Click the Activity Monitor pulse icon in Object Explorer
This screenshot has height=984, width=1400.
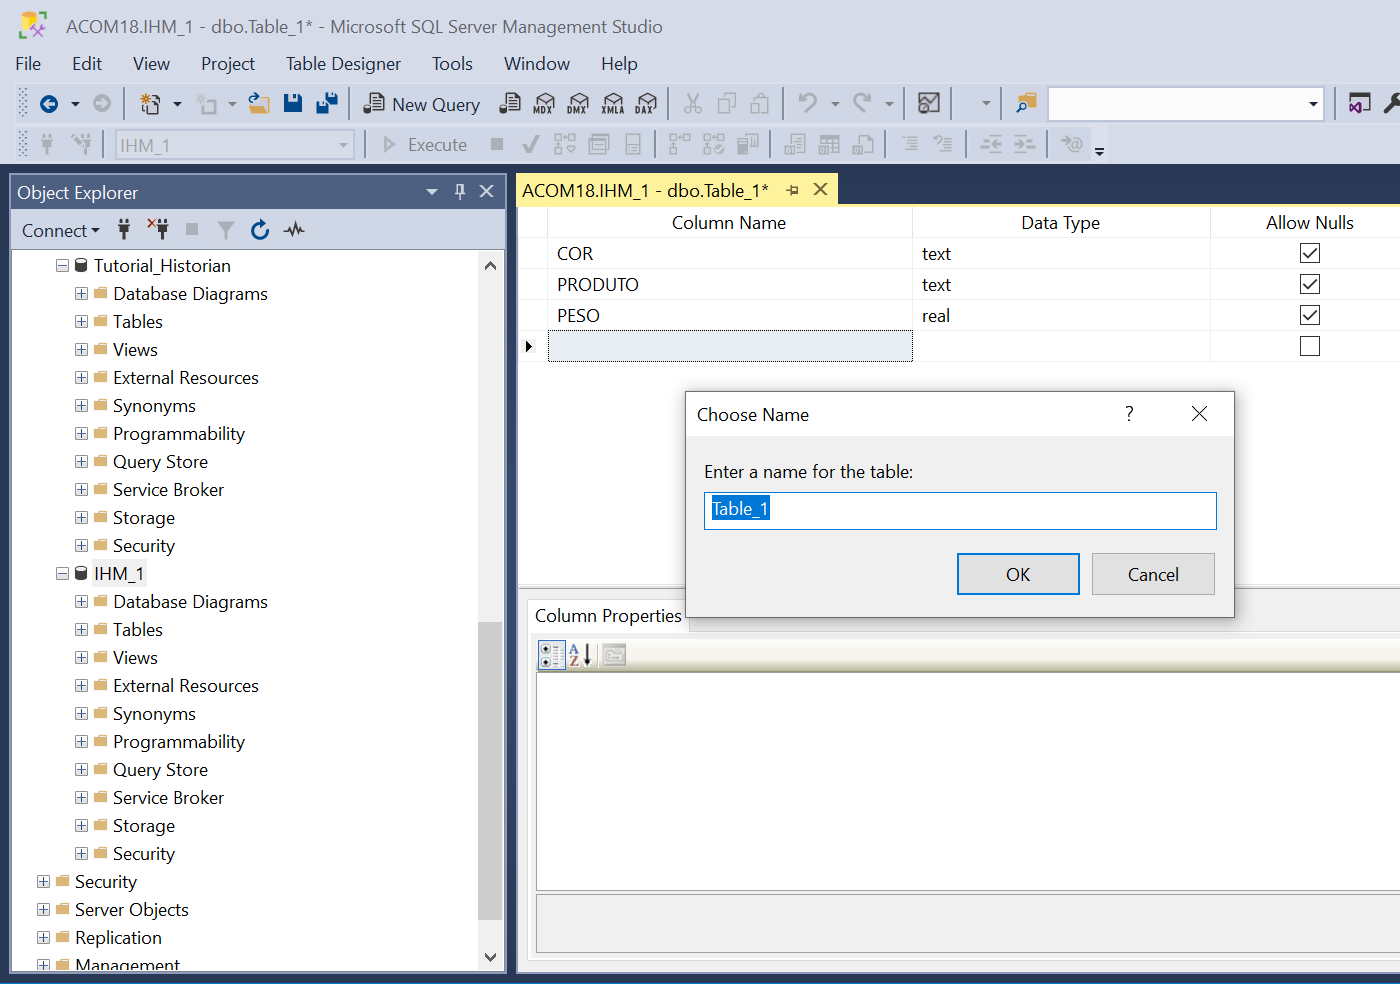(x=294, y=230)
